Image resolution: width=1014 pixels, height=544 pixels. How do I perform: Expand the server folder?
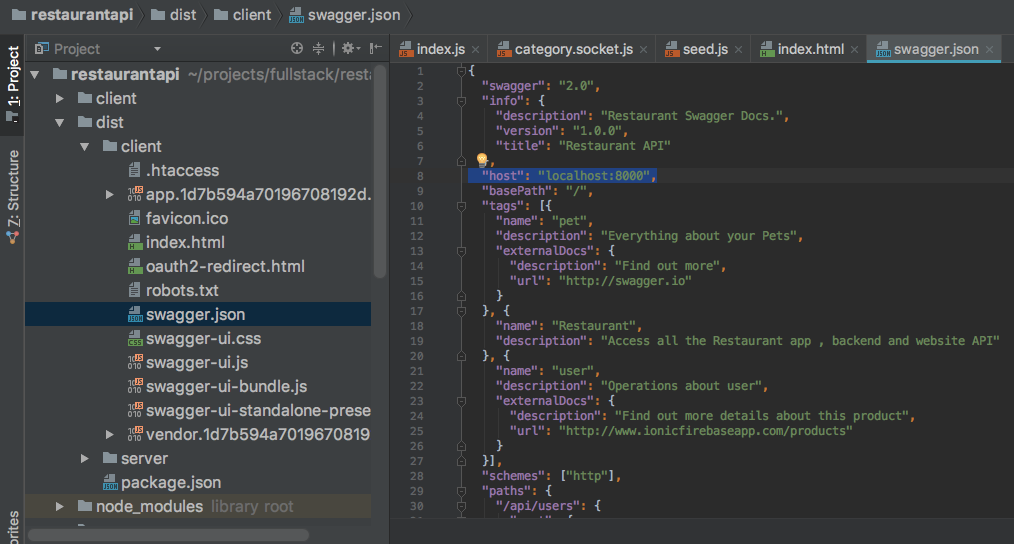point(84,459)
